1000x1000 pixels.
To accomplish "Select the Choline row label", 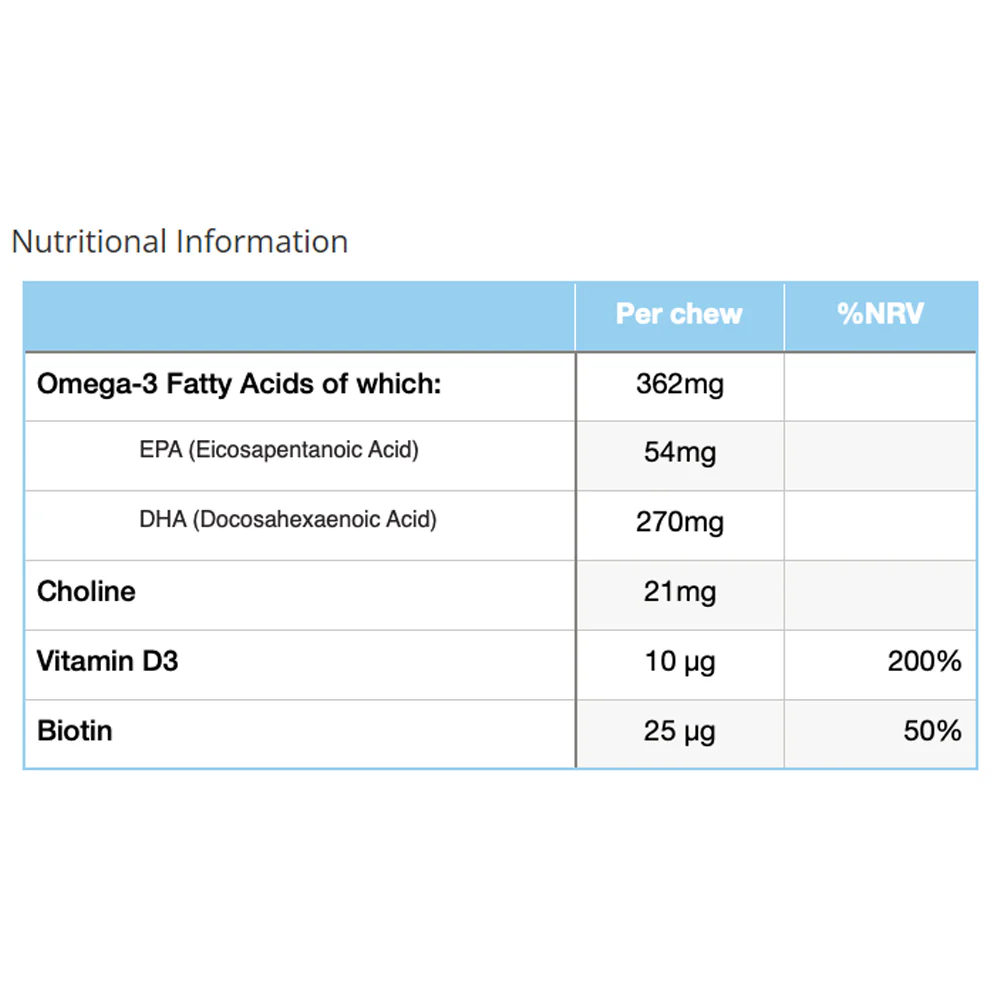I will pos(86,592).
